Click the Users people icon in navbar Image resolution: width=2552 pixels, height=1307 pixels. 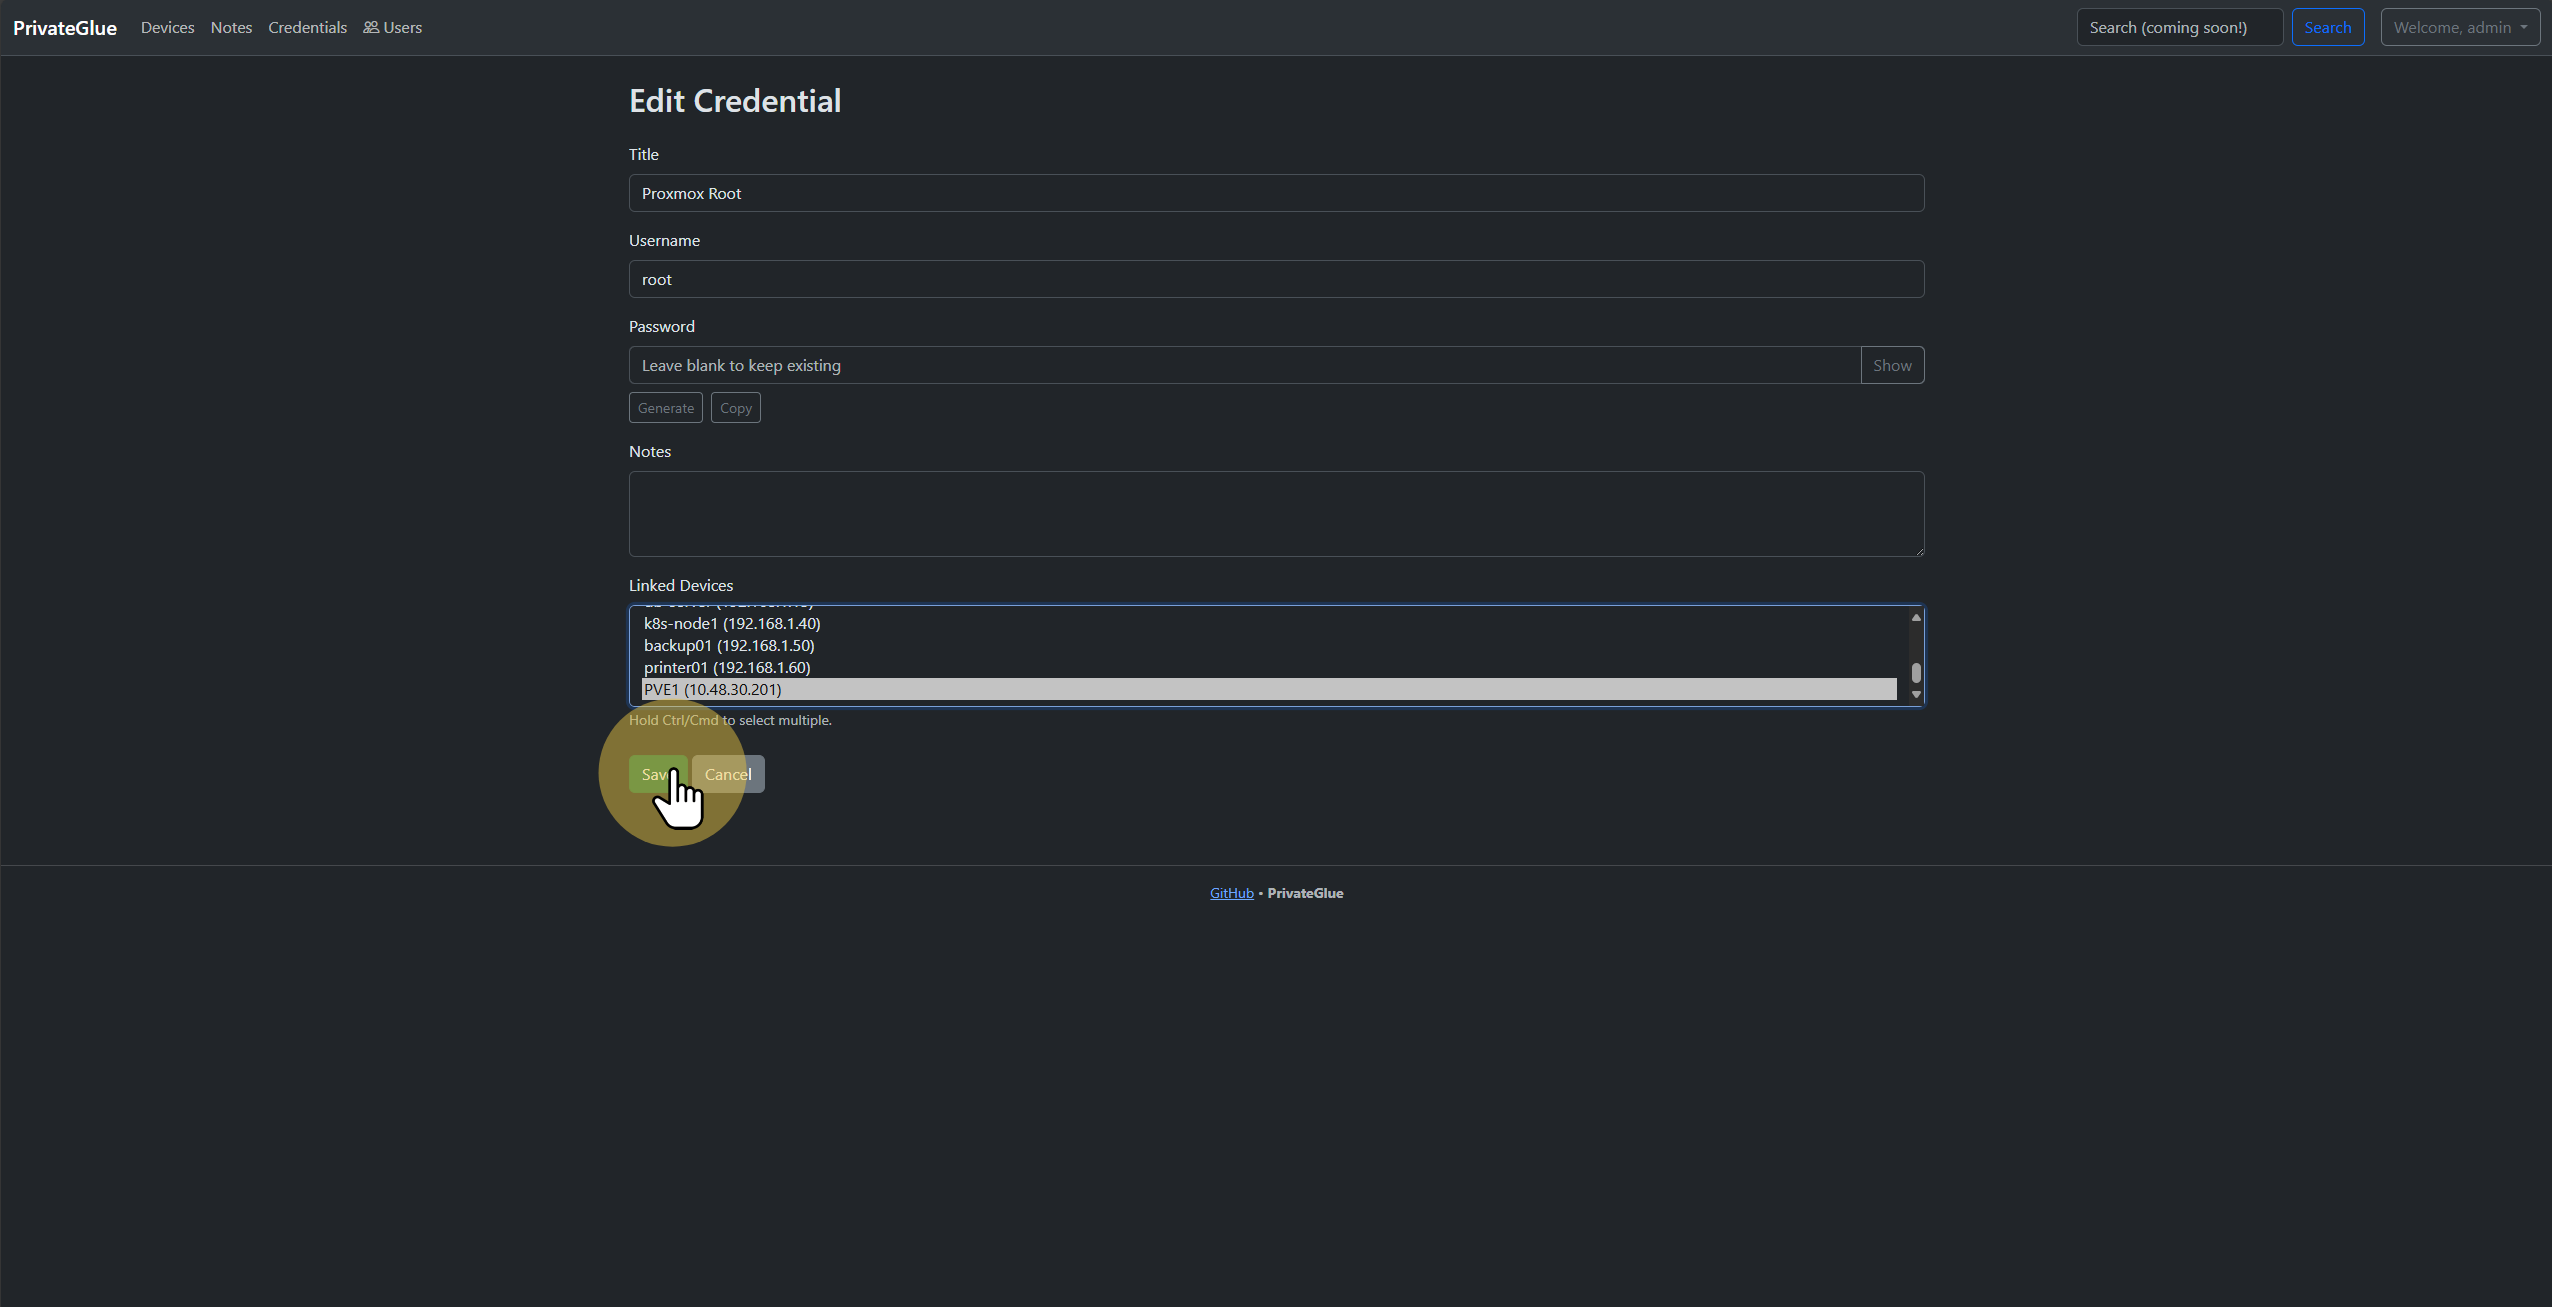371,28
